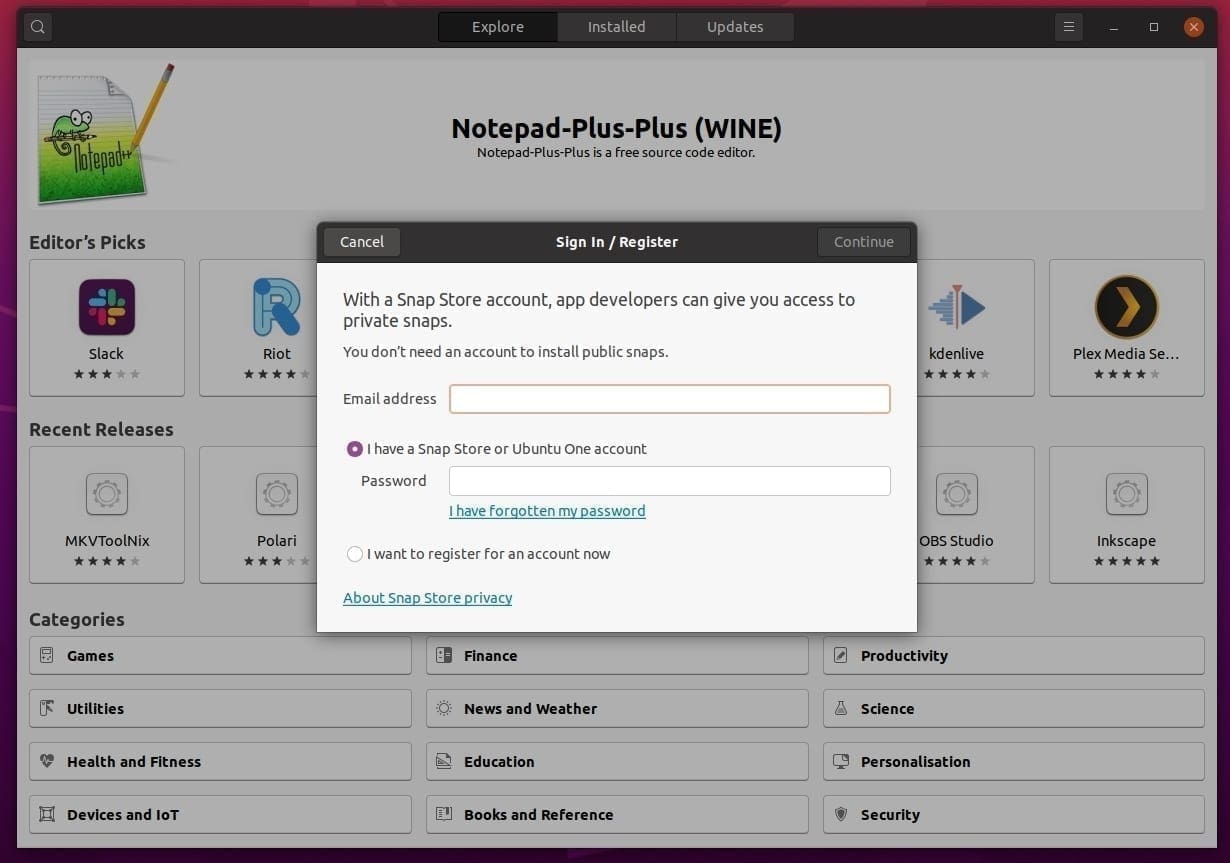Close the software window
Viewport: 1230px width, 863px height.
click(1193, 27)
